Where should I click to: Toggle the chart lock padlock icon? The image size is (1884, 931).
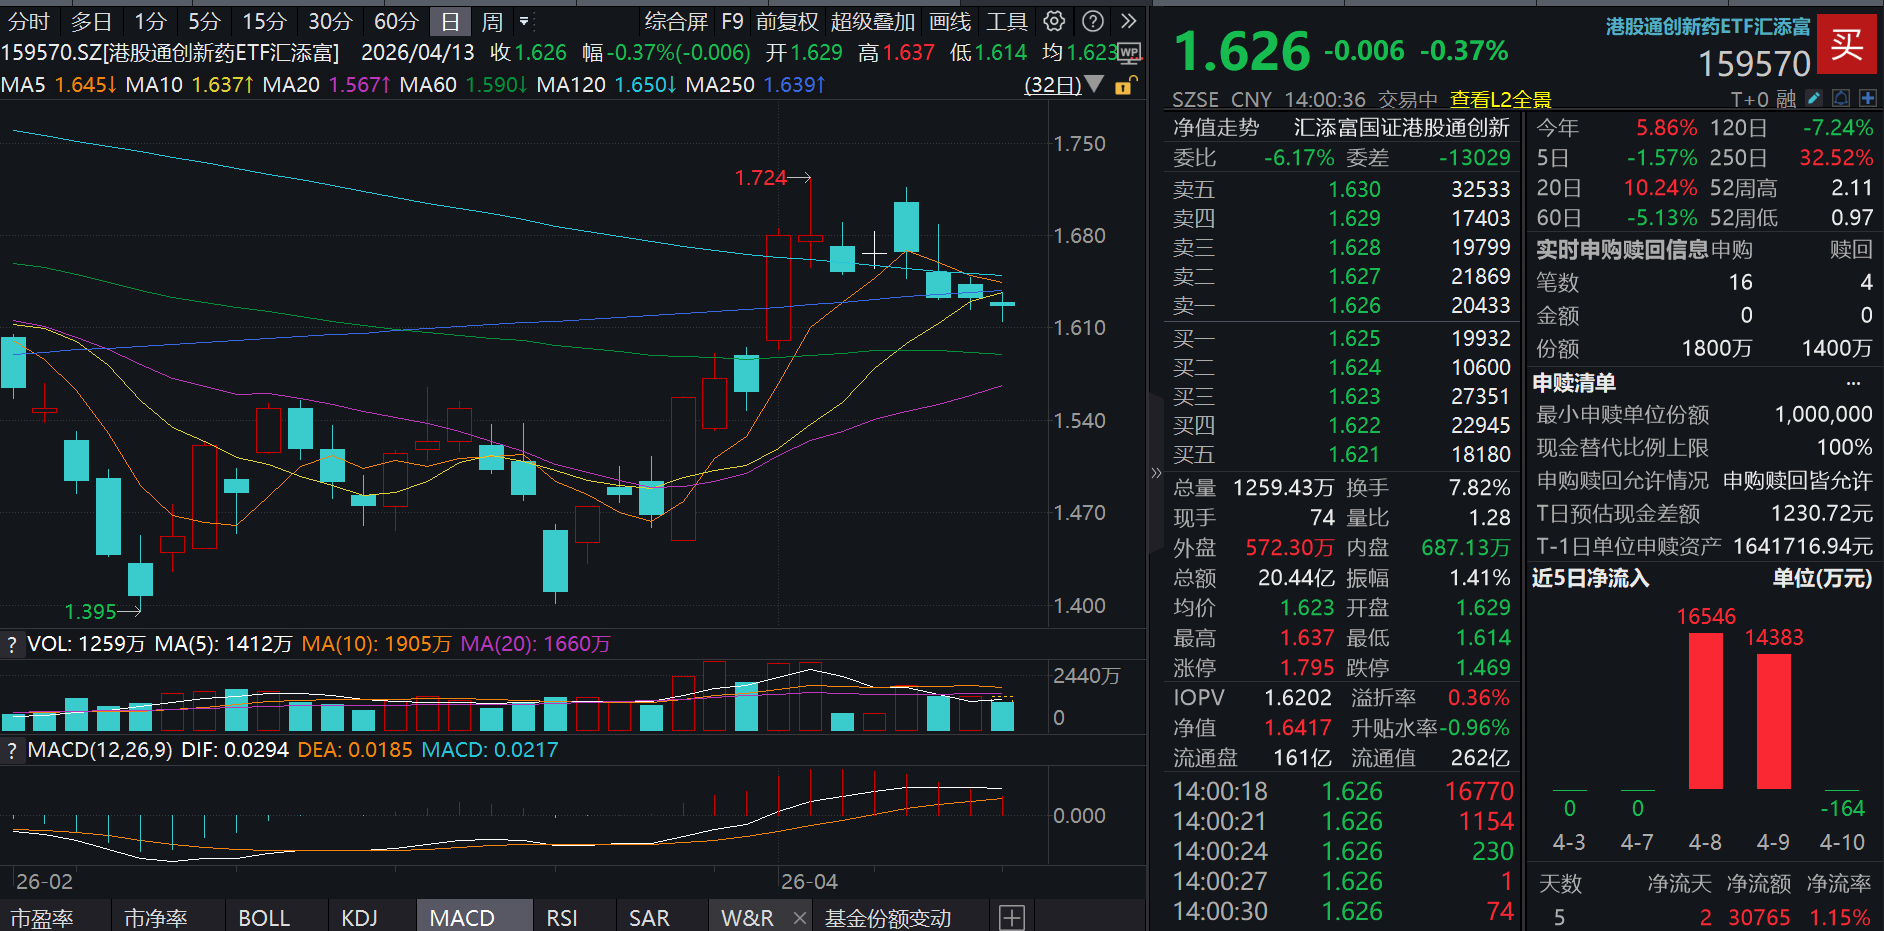pos(1124,86)
